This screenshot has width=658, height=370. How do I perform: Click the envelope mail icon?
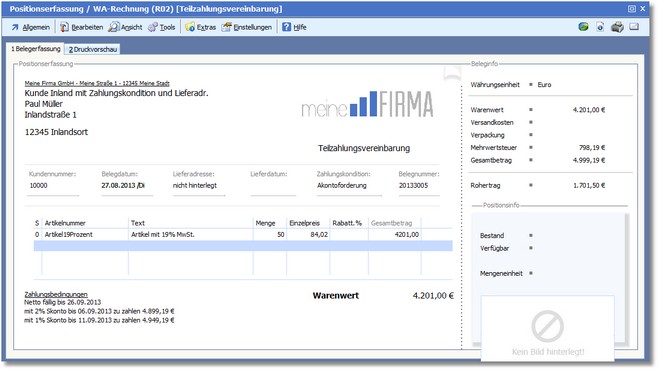[634, 27]
